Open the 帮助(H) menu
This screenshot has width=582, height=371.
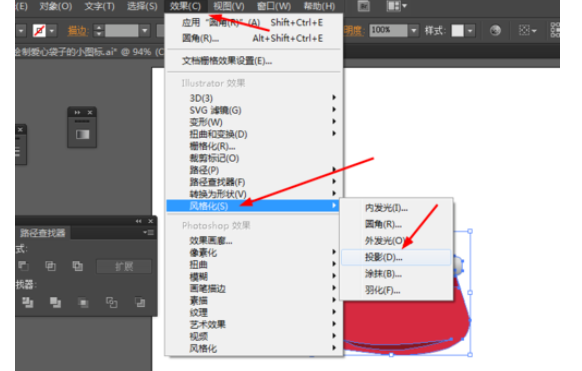(x=319, y=6)
